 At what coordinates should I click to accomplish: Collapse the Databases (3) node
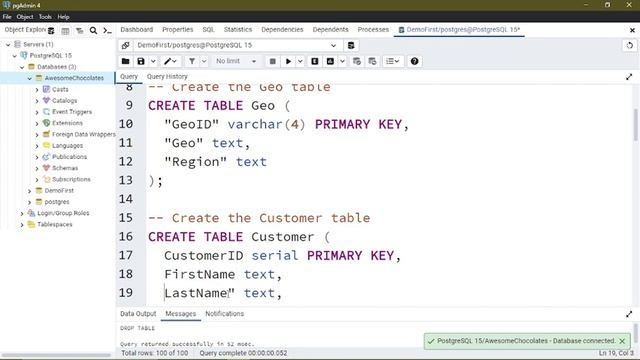pyautogui.click(x=22, y=67)
